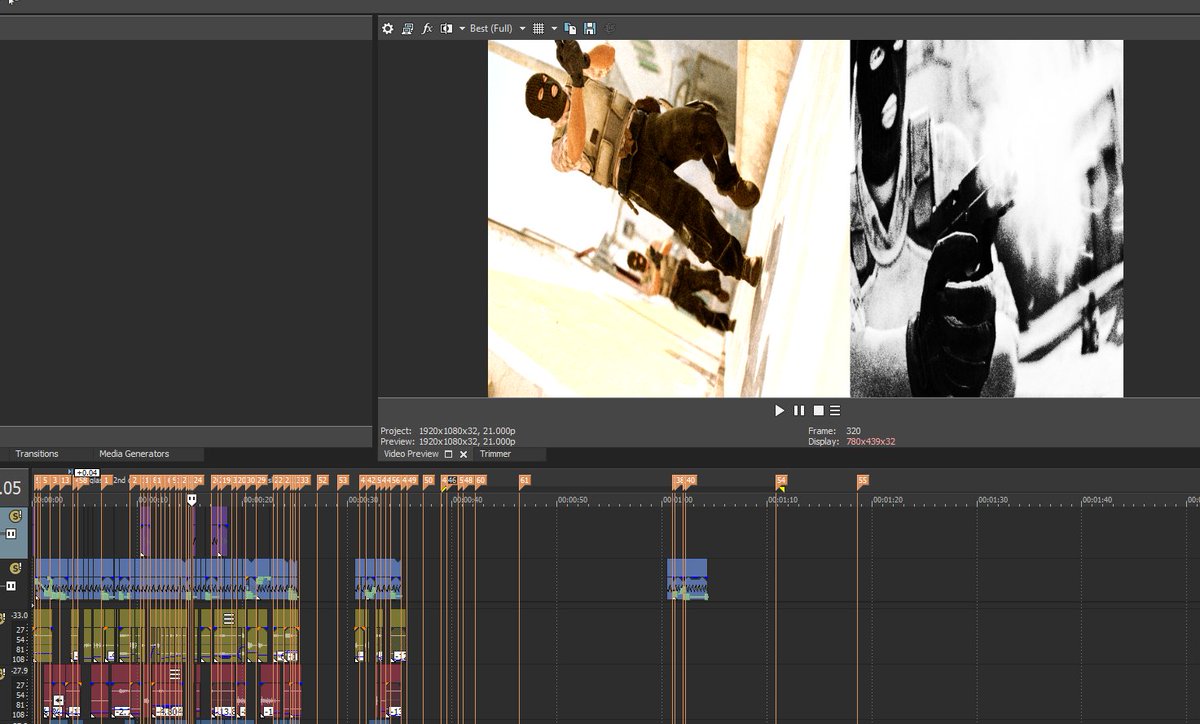Screen dimensions: 1200x724
Task: Click Project 1920x1080x32, 21.000p text
Action: tap(467, 431)
